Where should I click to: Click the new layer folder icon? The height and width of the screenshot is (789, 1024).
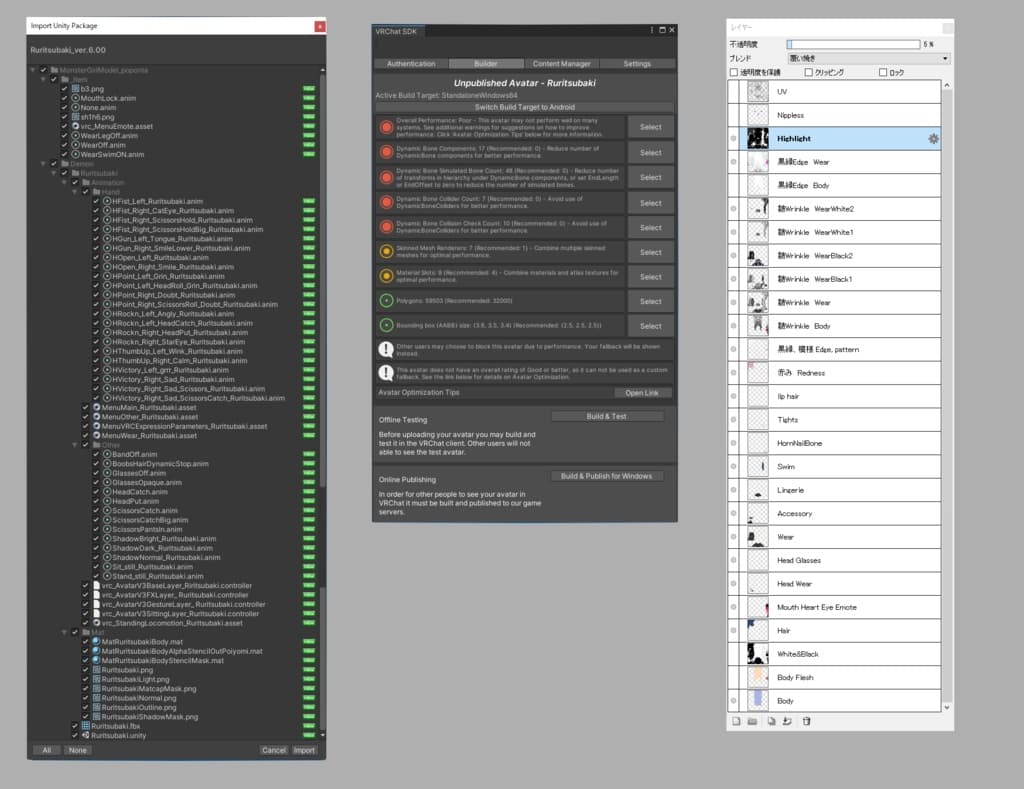coord(752,721)
